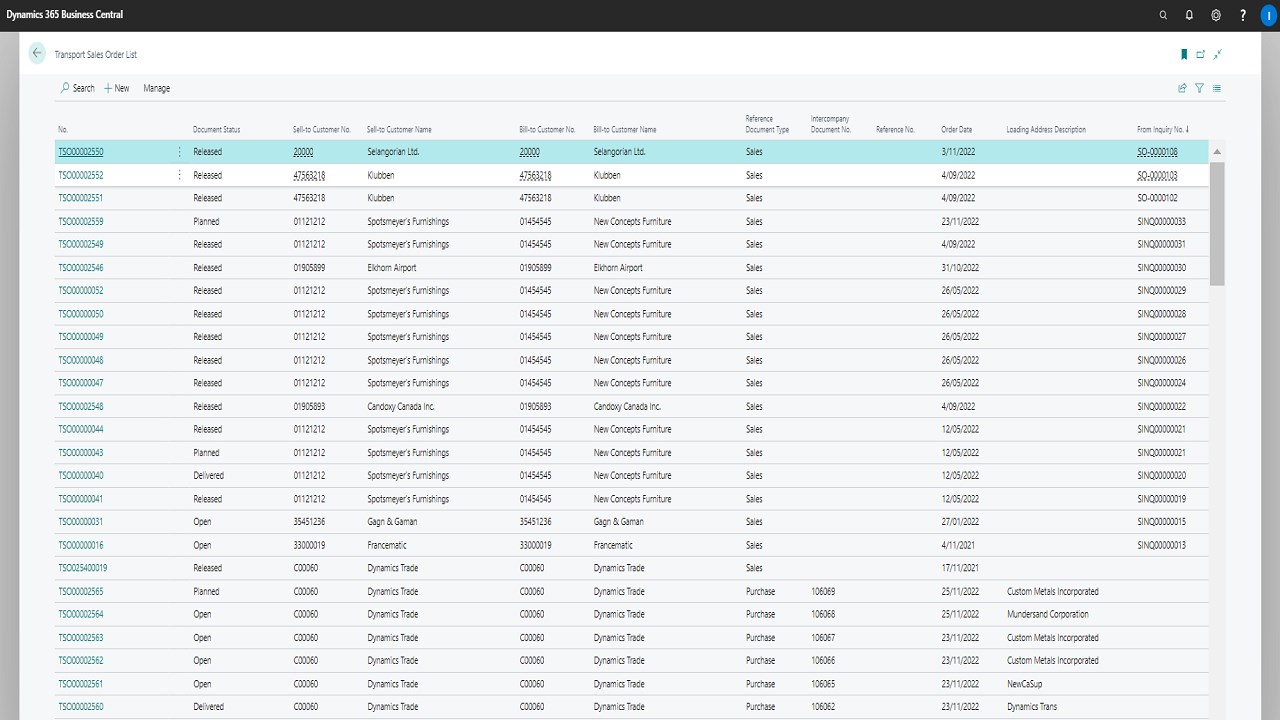
Task: Show more options for row TSO00002550
Action: tap(180, 152)
